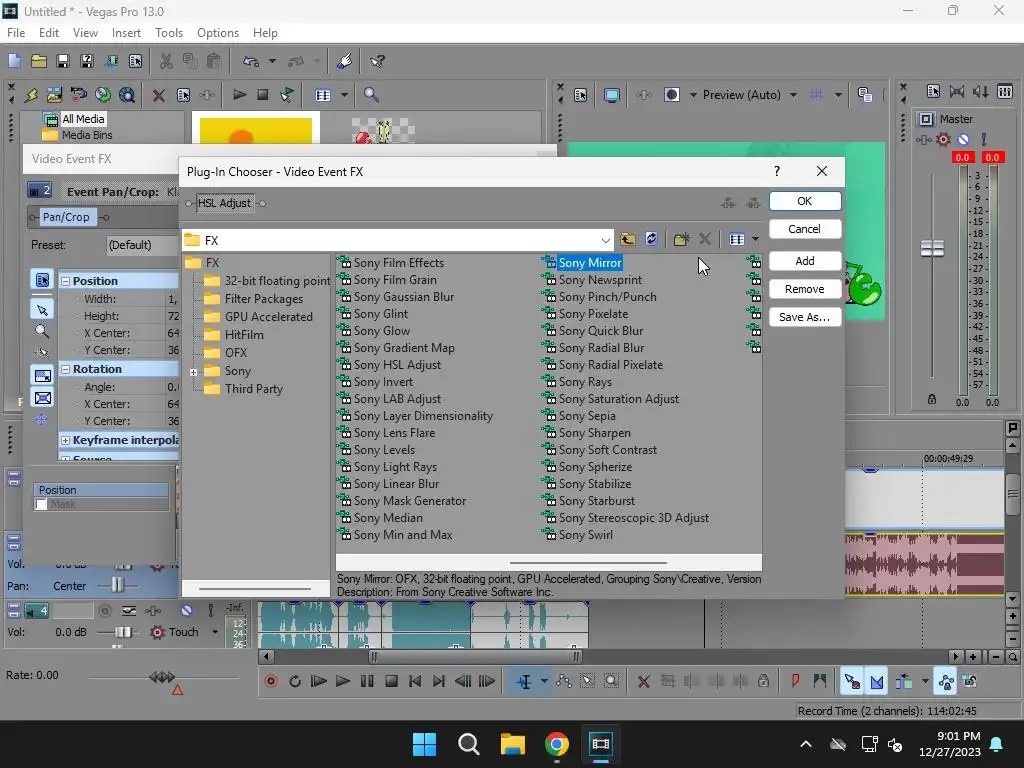Toggle Auto Ripple in bottom toolbar
Screen dimensions: 1024x768
(x=904, y=681)
